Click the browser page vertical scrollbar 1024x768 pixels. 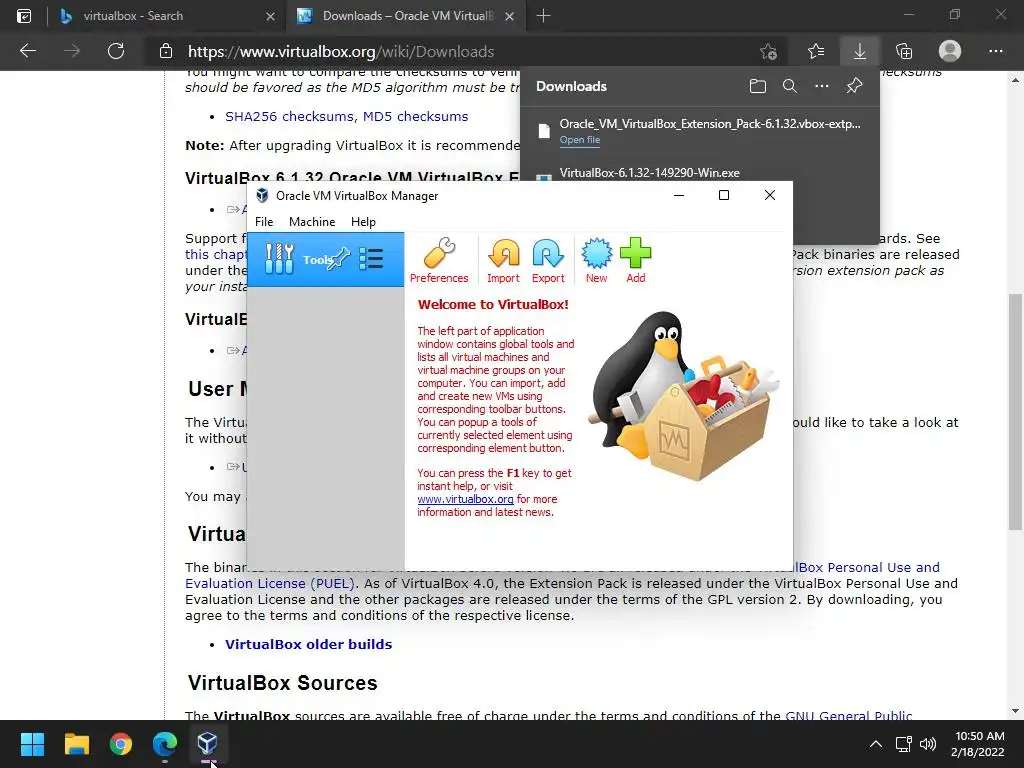pyautogui.click(x=1015, y=411)
